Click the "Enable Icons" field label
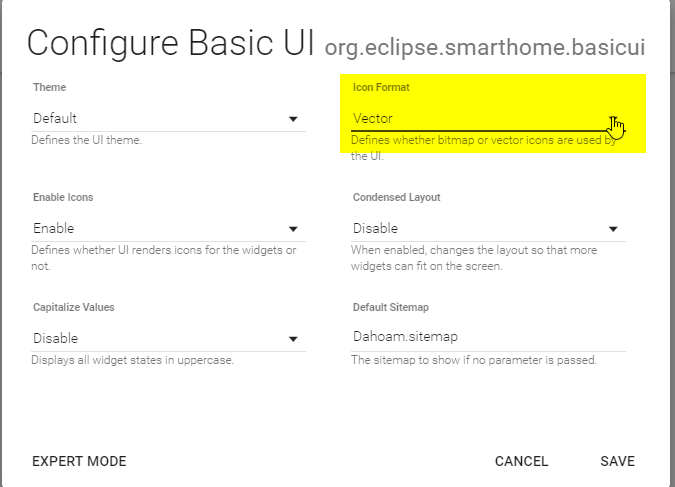The width and height of the screenshot is (675, 487). pyautogui.click(x=62, y=198)
